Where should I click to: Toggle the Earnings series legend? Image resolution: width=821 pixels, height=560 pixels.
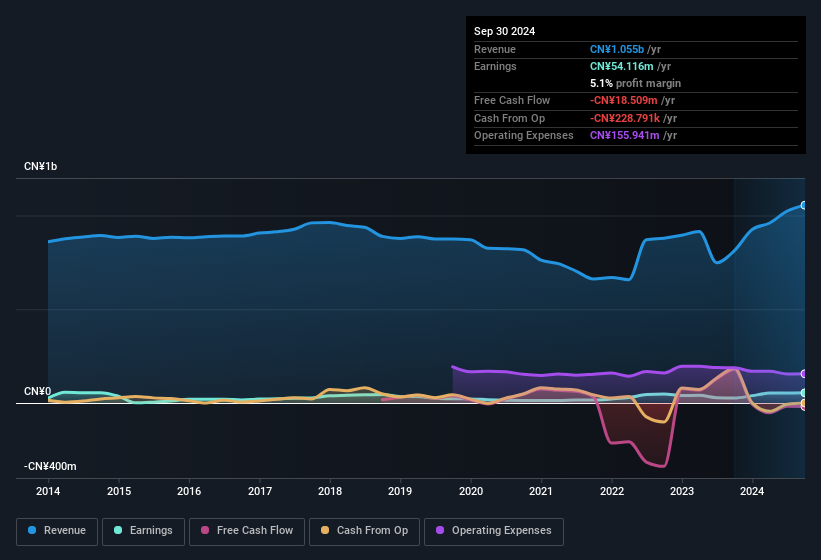point(142,531)
